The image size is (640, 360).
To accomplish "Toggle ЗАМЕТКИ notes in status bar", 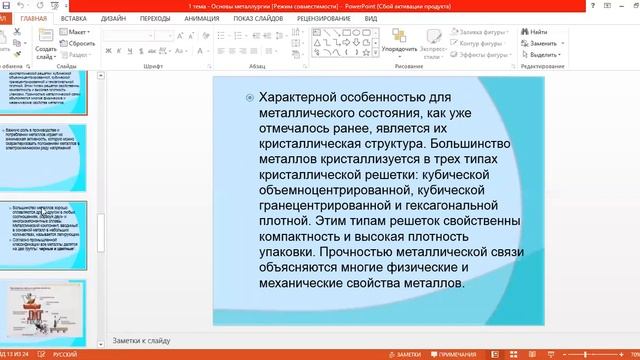I will (x=405, y=354).
